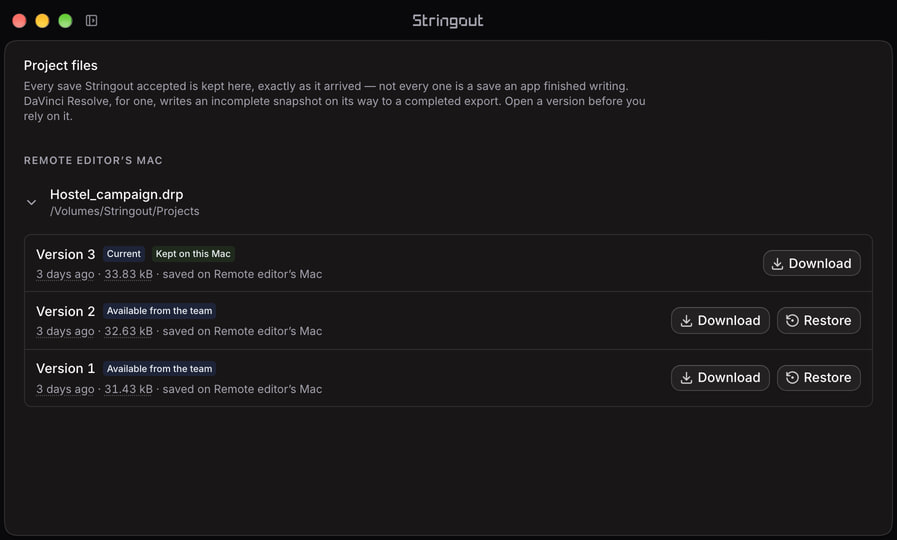Click Version 2's Available from the team badge
The width and height of the screenshot is (897, 540).
[x=159, y=311]
